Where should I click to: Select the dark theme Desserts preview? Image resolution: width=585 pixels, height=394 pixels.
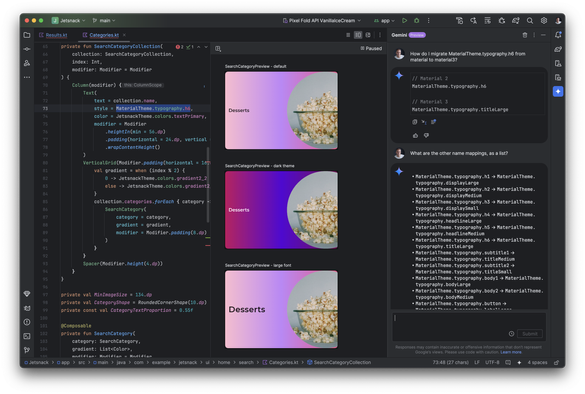click(x=281, y=210)
